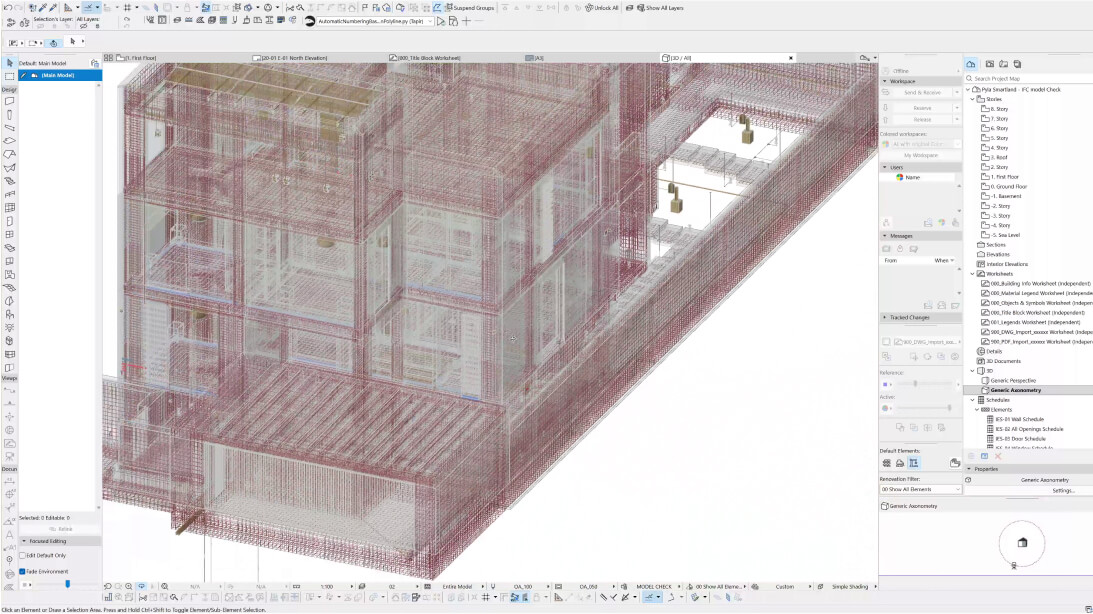Click the orbit icon in the small toolbar
Screen dimensions: 1093x614
pyautogui.click(x=53, y=43)
